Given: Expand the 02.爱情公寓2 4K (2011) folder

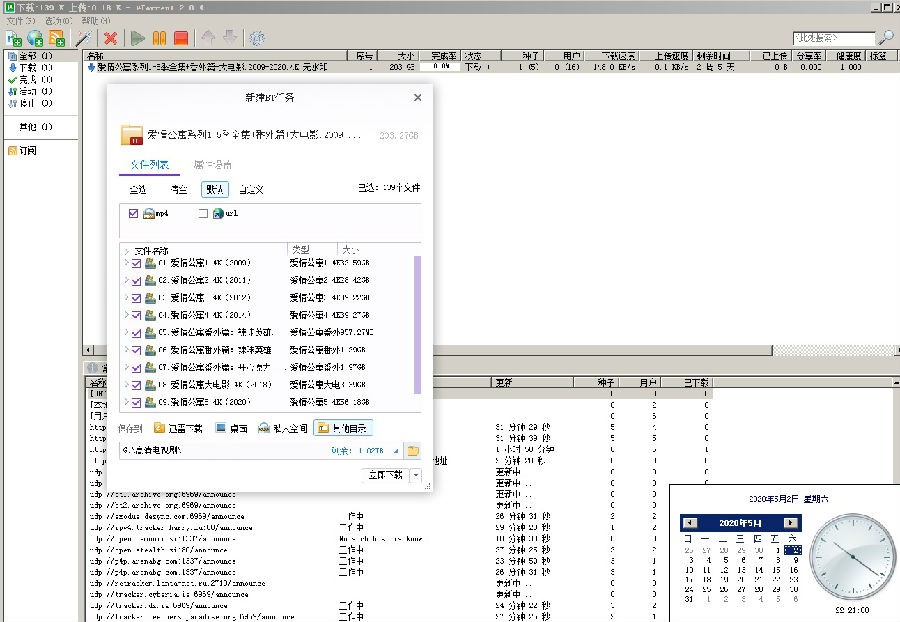Looking at the screenshot, I should (126, 280).
